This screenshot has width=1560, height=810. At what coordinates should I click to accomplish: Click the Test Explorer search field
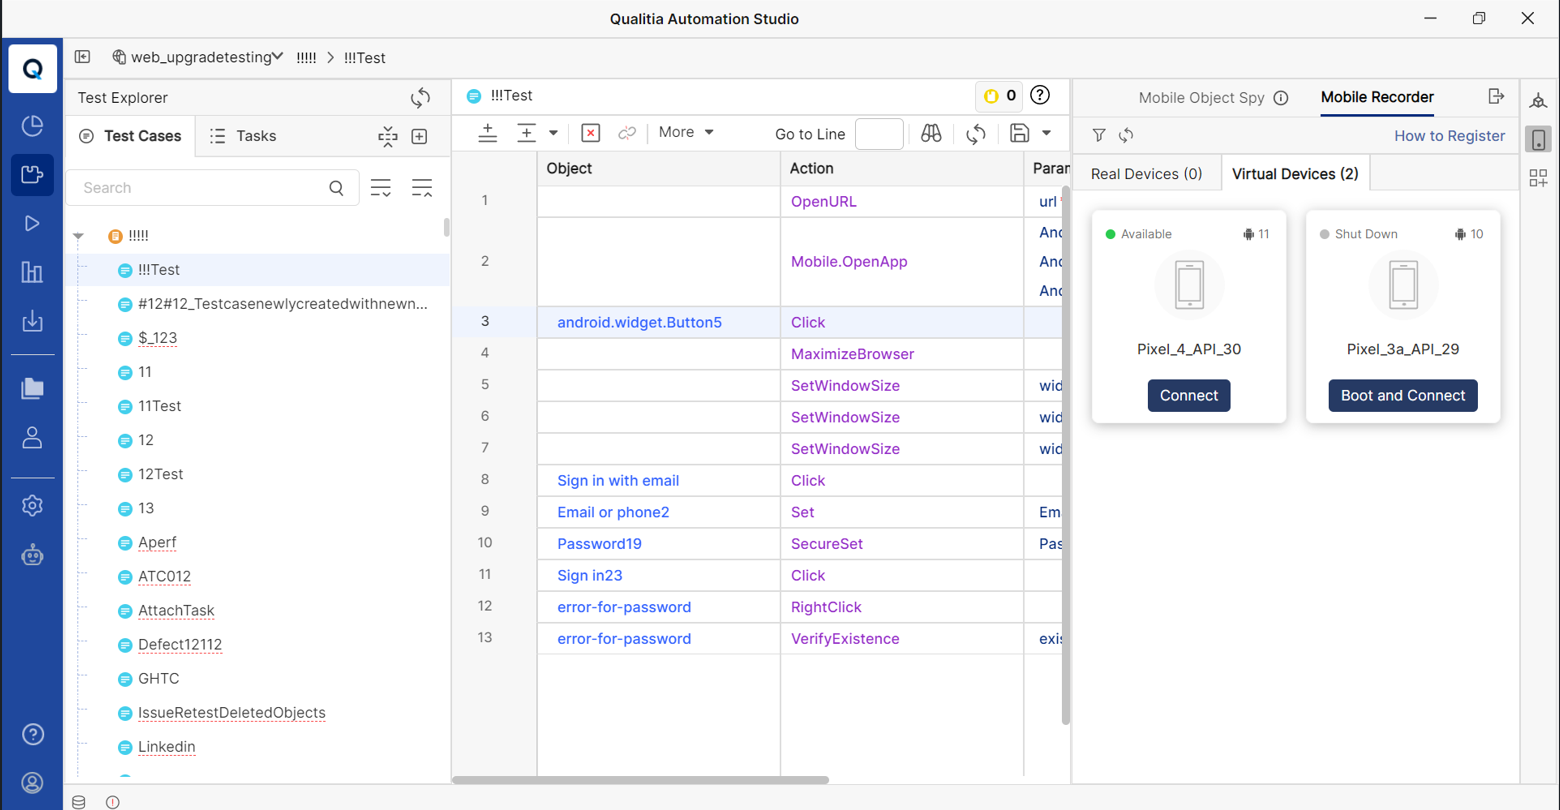(x=212, y=188)
